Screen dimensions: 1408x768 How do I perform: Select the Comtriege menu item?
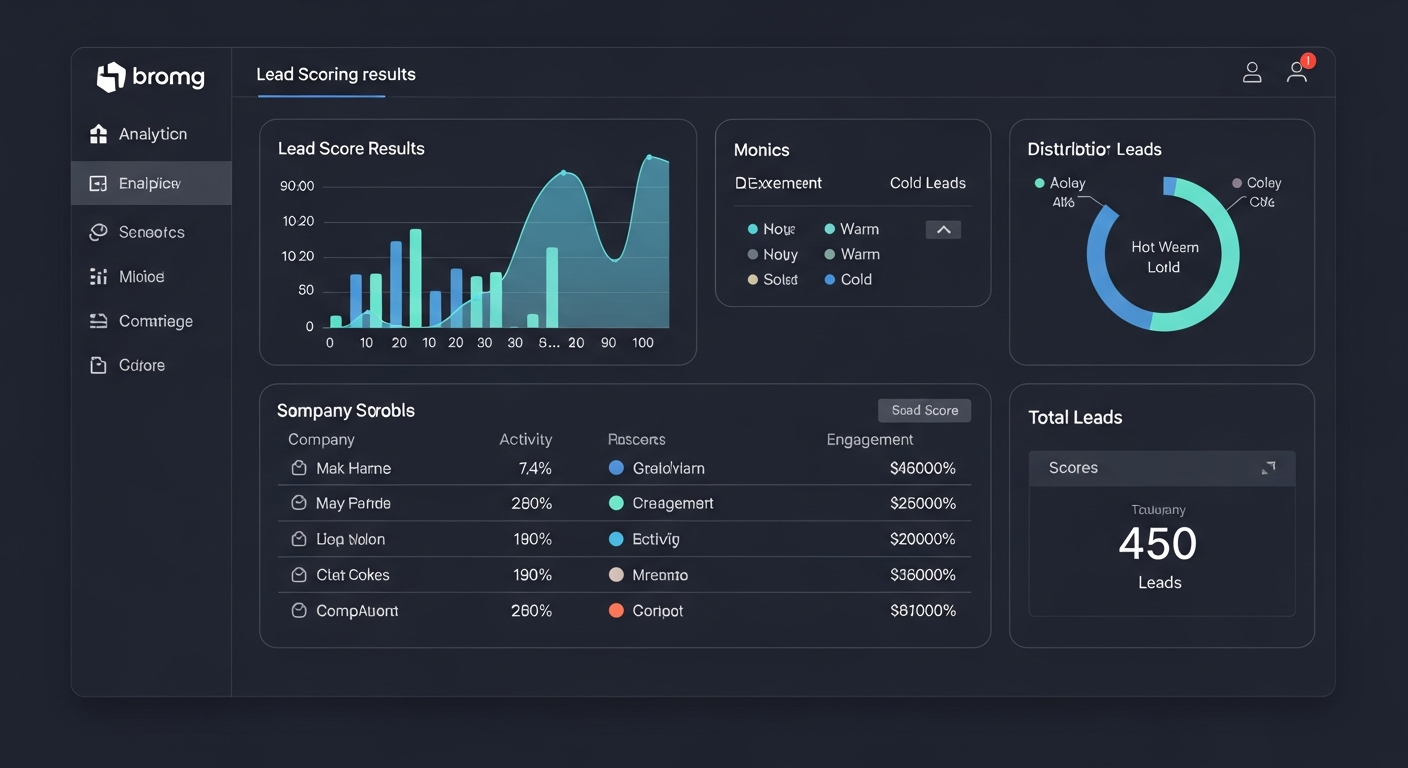pyautogui.click(x=152, y=321)
